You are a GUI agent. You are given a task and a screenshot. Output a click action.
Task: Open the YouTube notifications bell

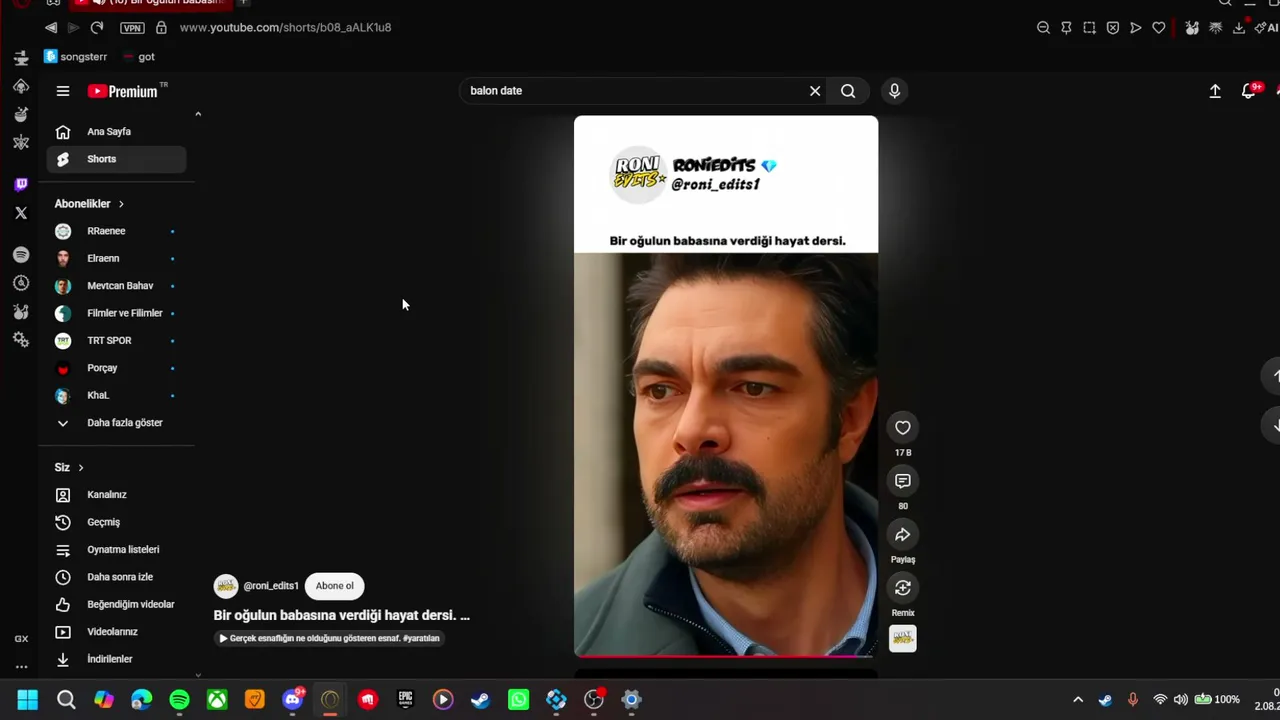pos(1248,91)
